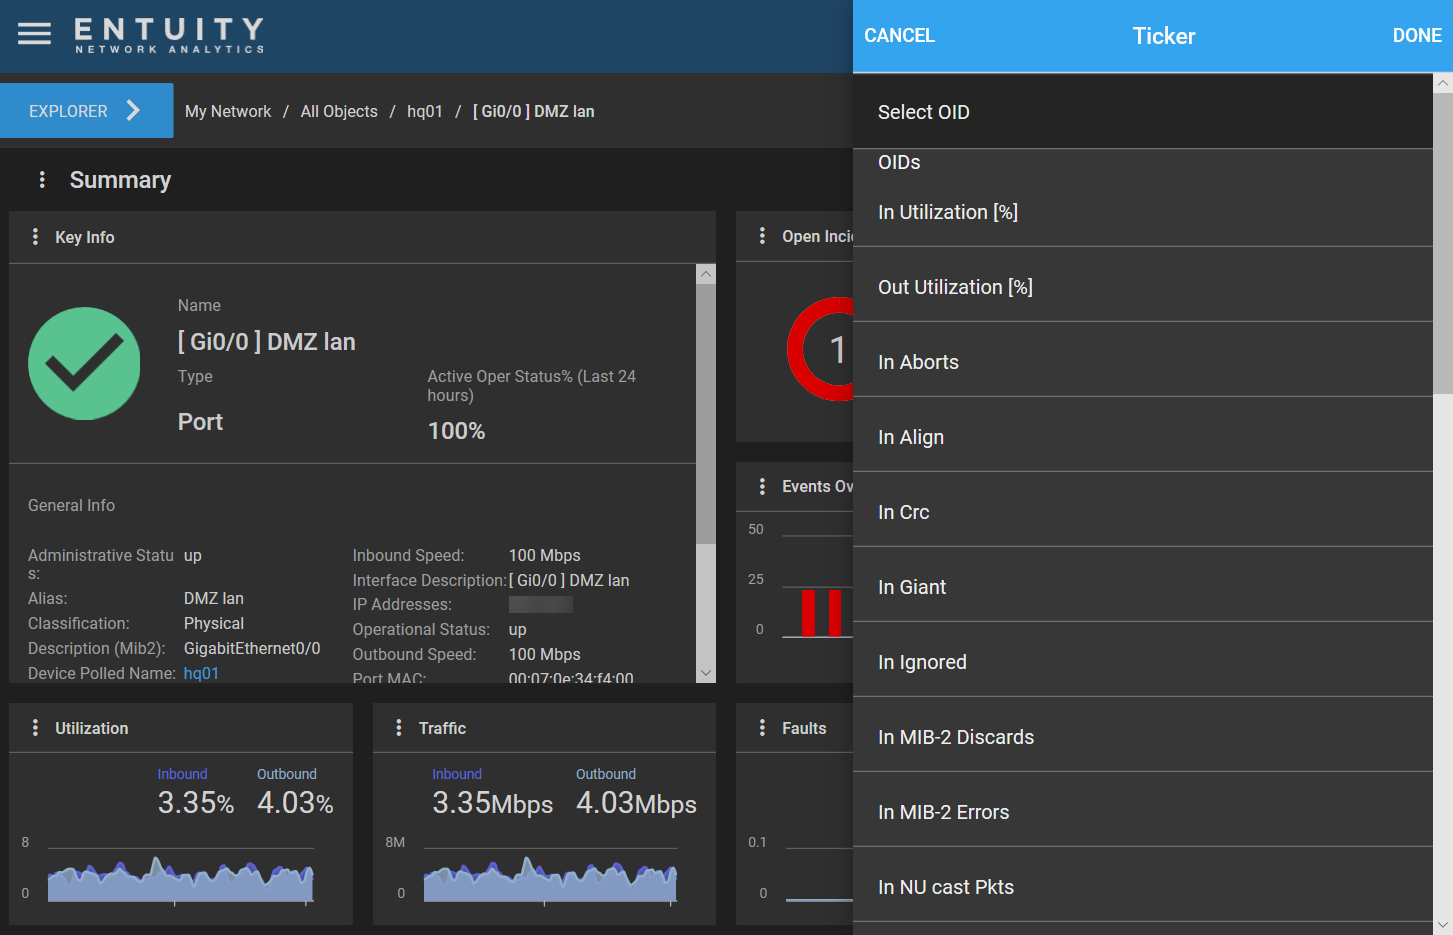Open the Open Incidents panel options menu
This screenshot has height=935, width=1453.
click(x=762, y=236)
